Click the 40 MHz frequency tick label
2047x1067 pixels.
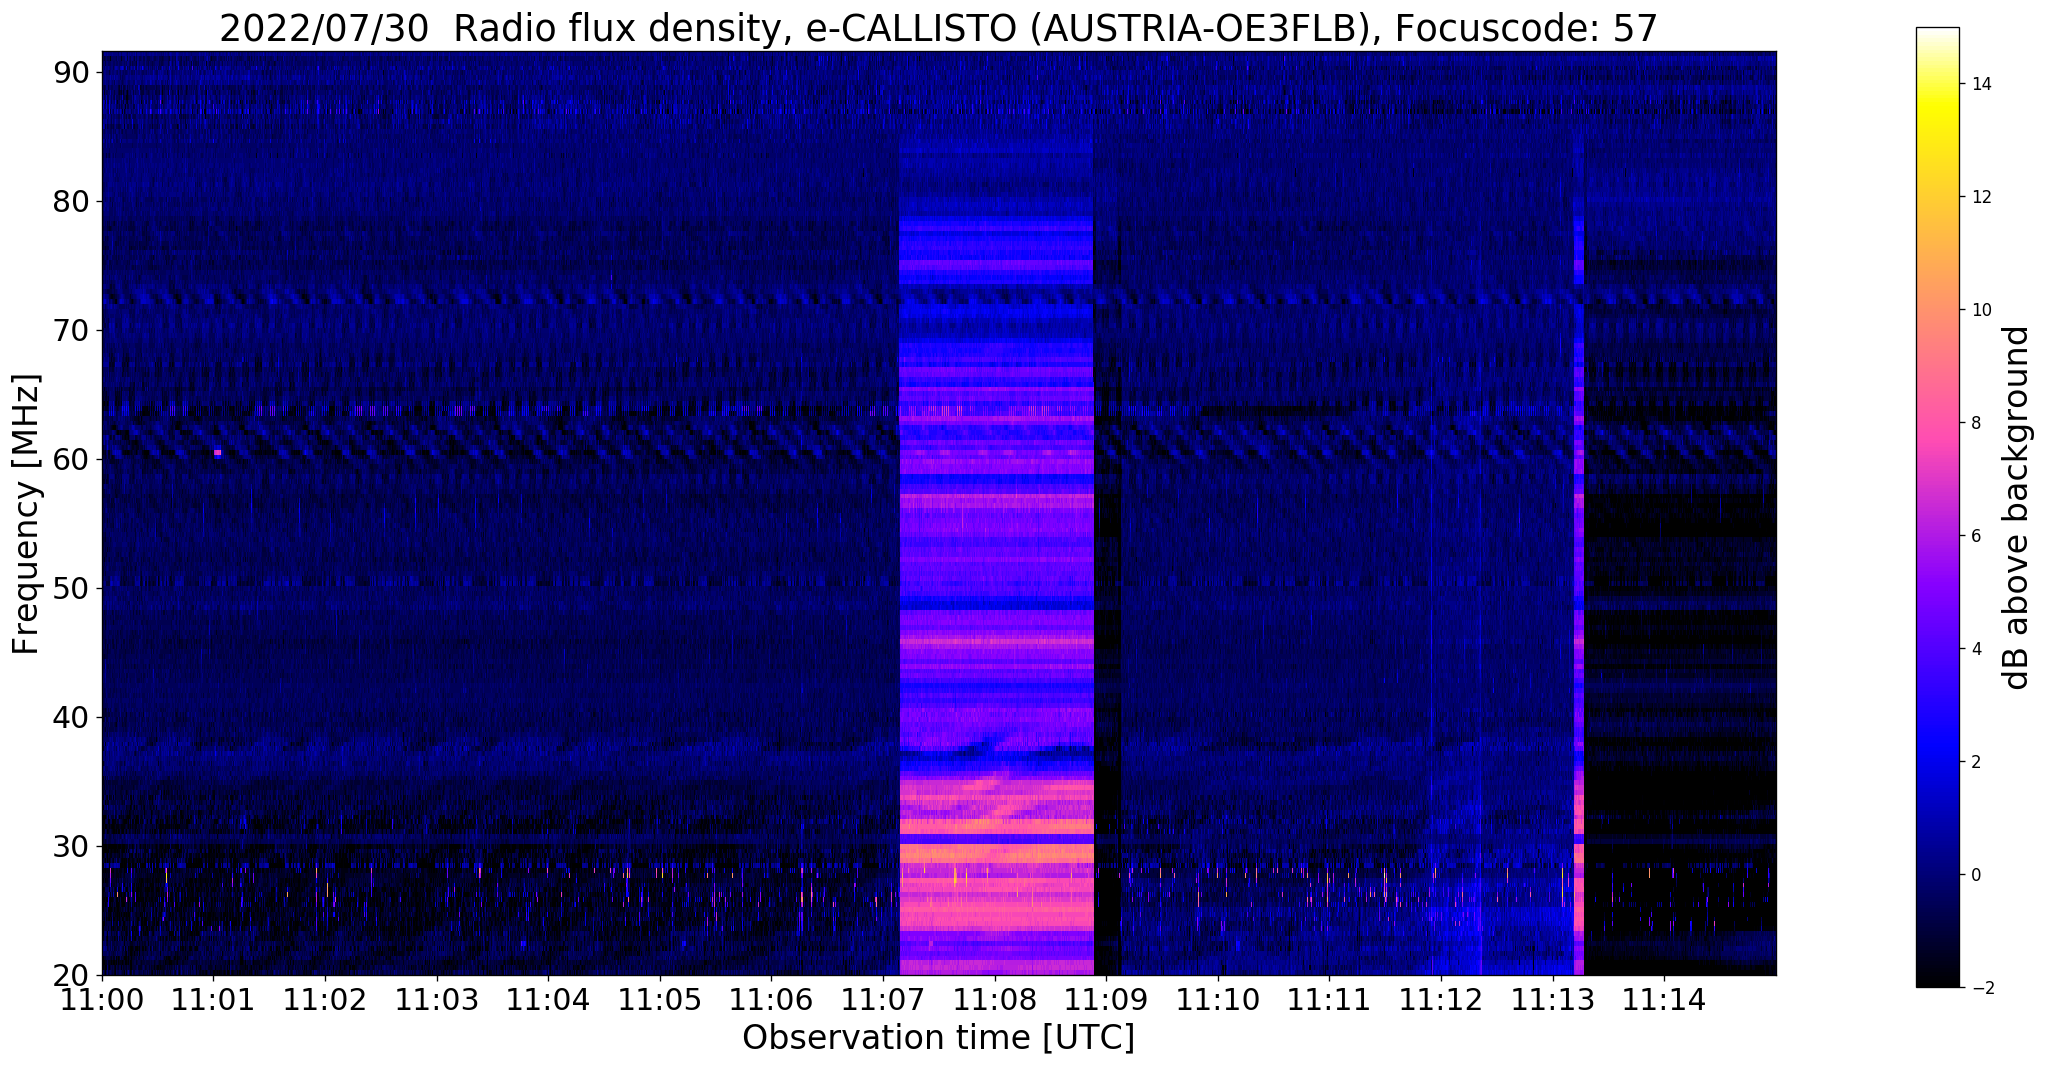pos(71,717)
